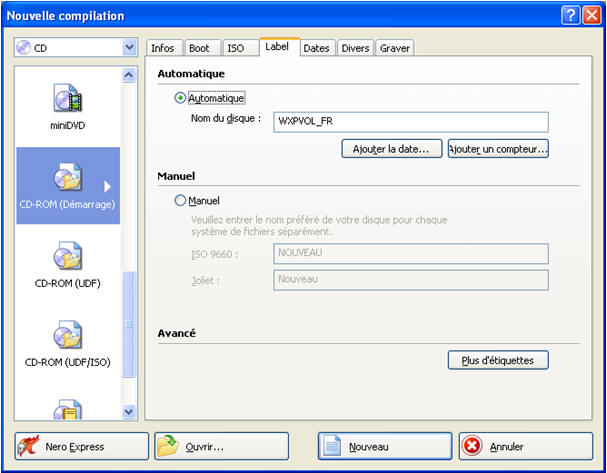Switch to the ISO tab
607x473 pixels.
tap(235, 48)
